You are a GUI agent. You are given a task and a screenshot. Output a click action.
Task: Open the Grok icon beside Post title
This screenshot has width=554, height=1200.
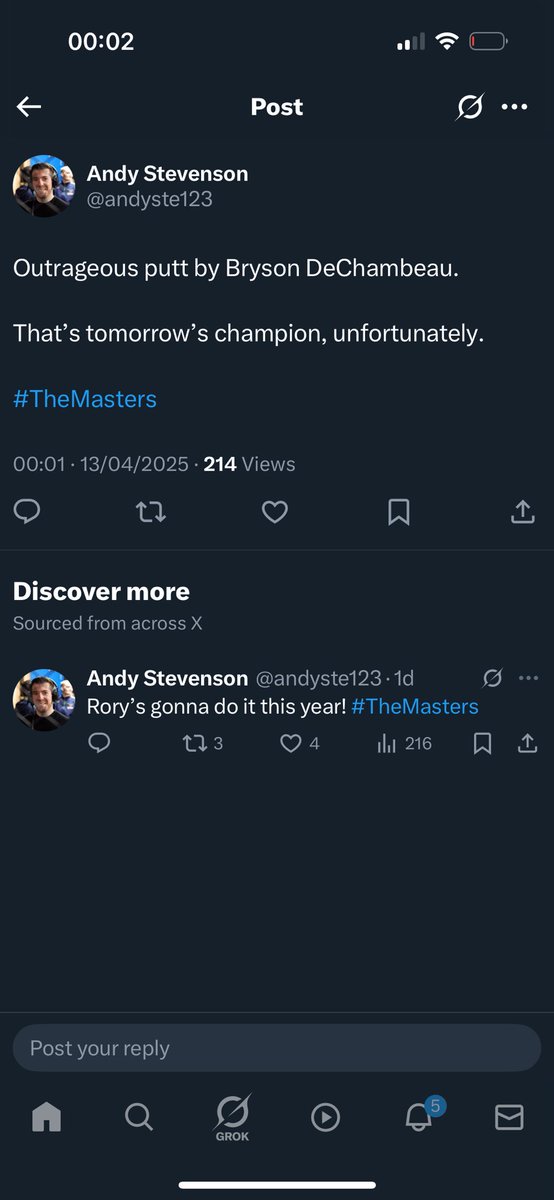pos(469,106)
